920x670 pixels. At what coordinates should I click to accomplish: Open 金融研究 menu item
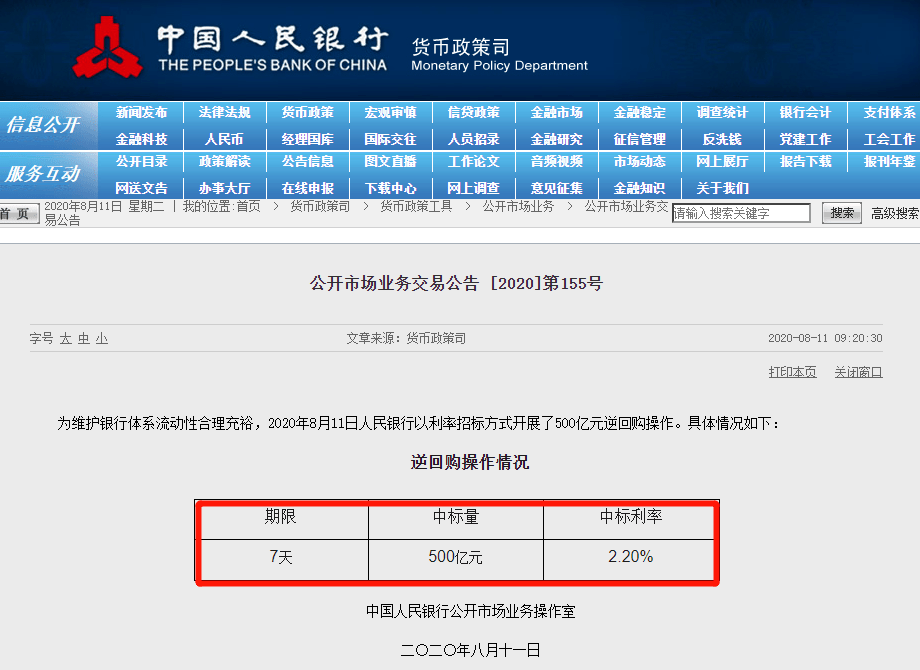556,139
